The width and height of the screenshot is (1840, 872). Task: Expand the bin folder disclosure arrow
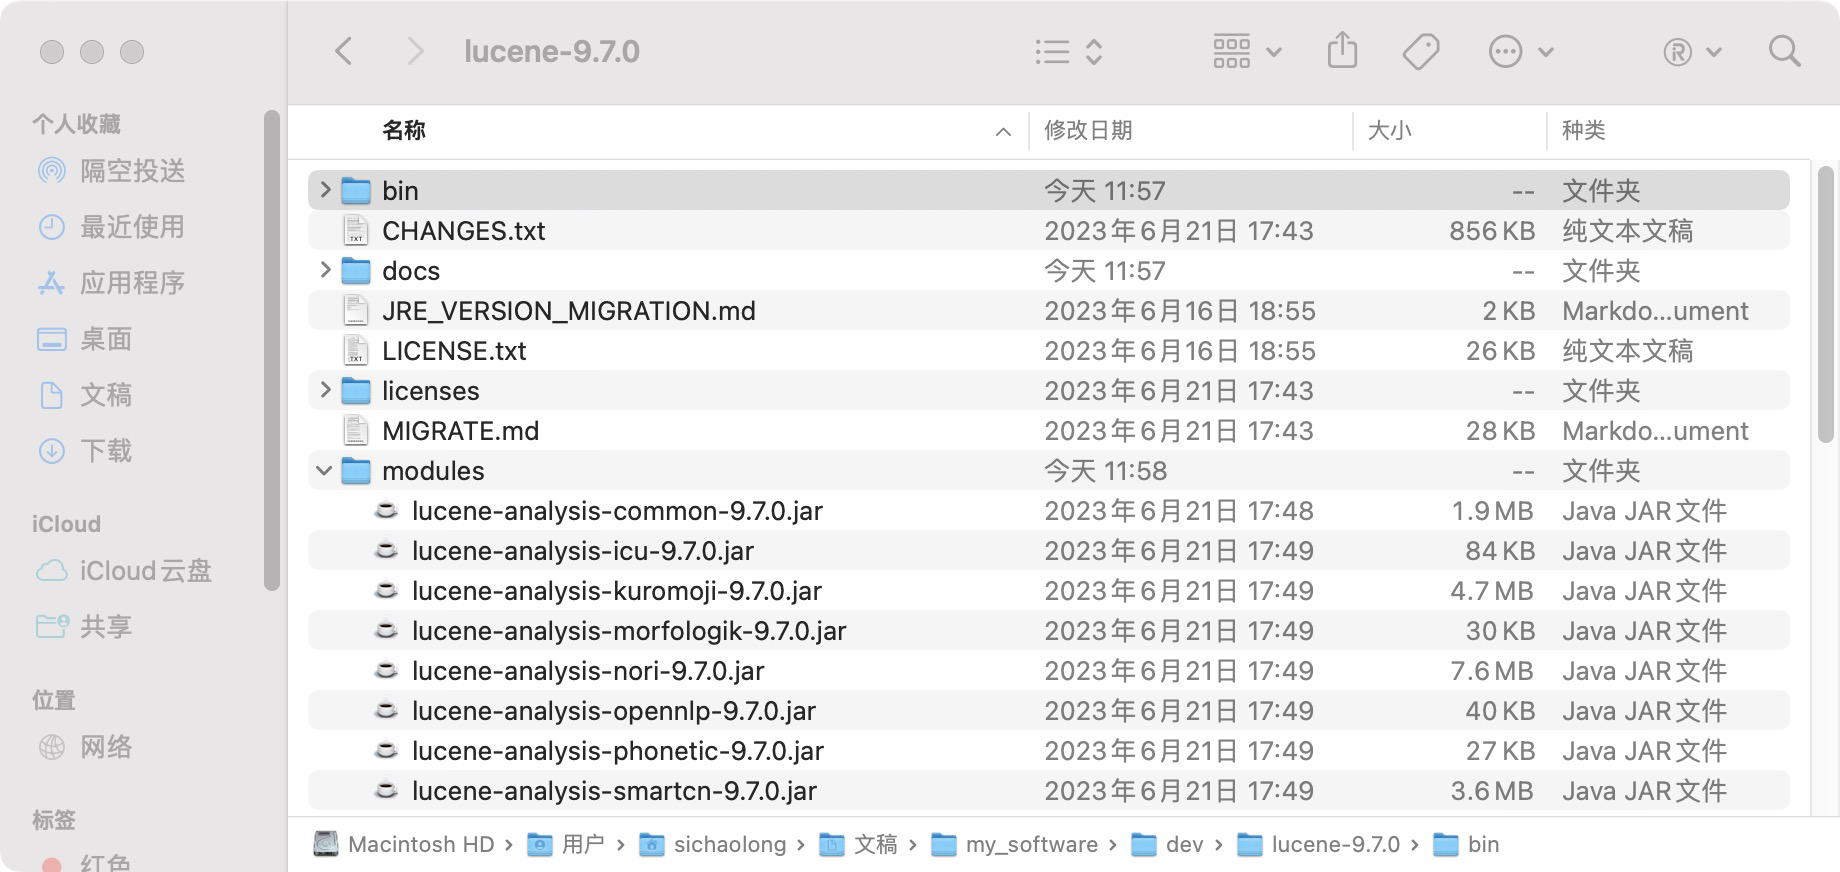tap(325, 190)
